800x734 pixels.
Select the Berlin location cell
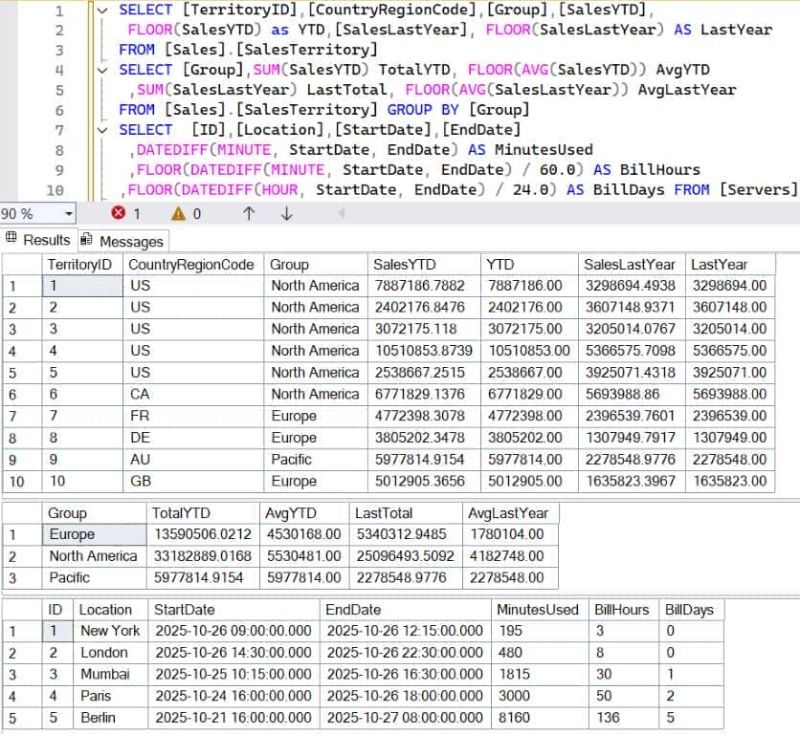[x=111, y=718]
